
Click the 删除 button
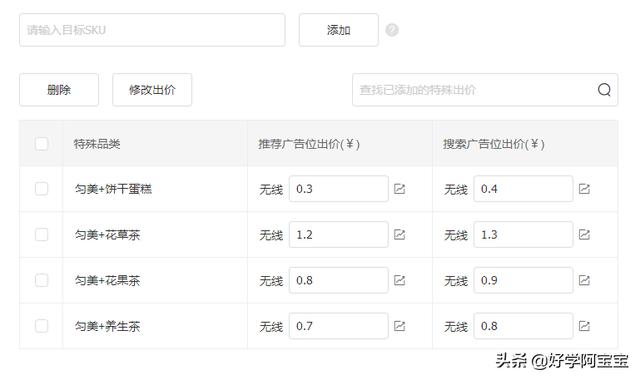tap(59, 90)
